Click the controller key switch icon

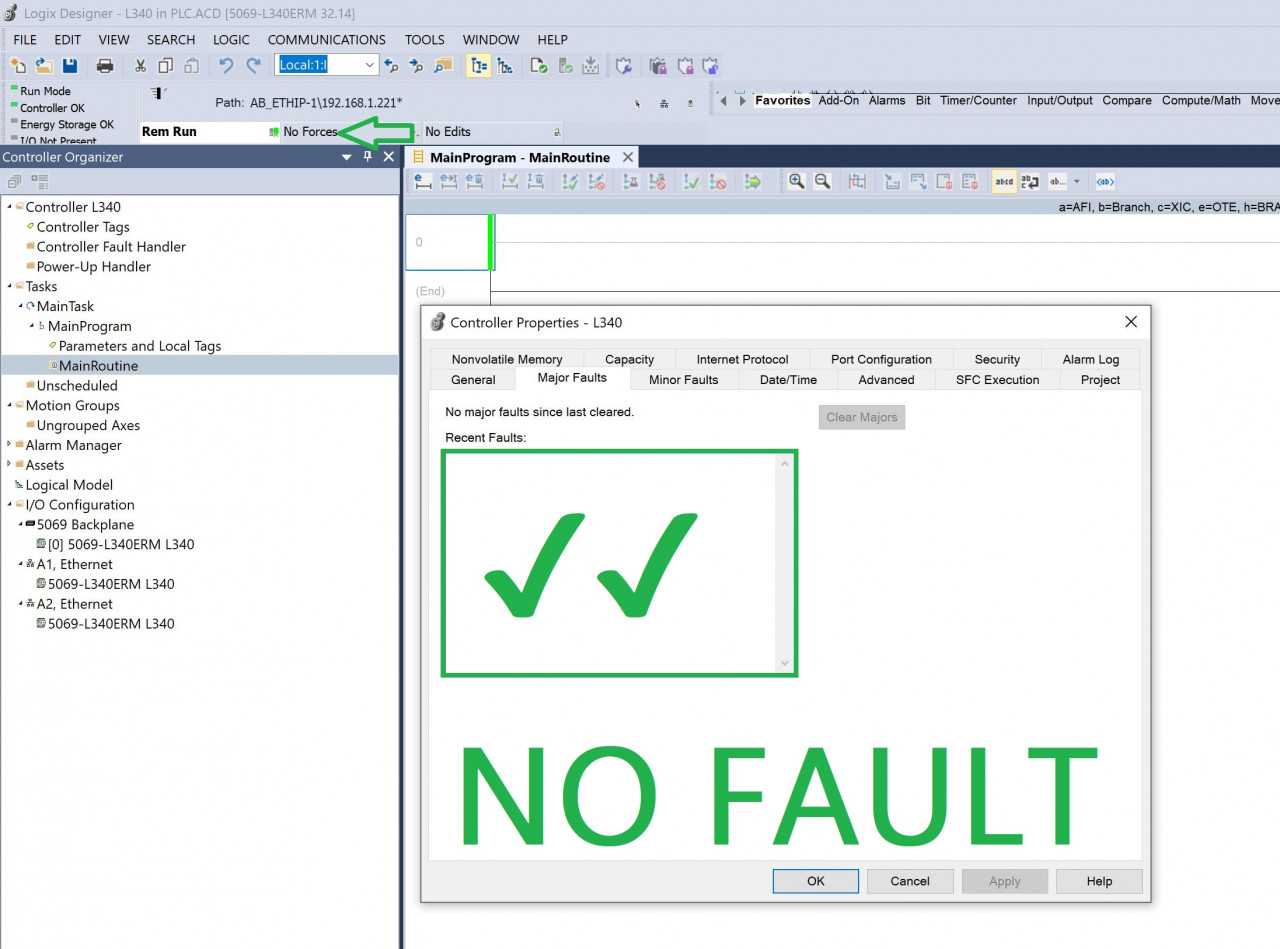tap(157, 93)
